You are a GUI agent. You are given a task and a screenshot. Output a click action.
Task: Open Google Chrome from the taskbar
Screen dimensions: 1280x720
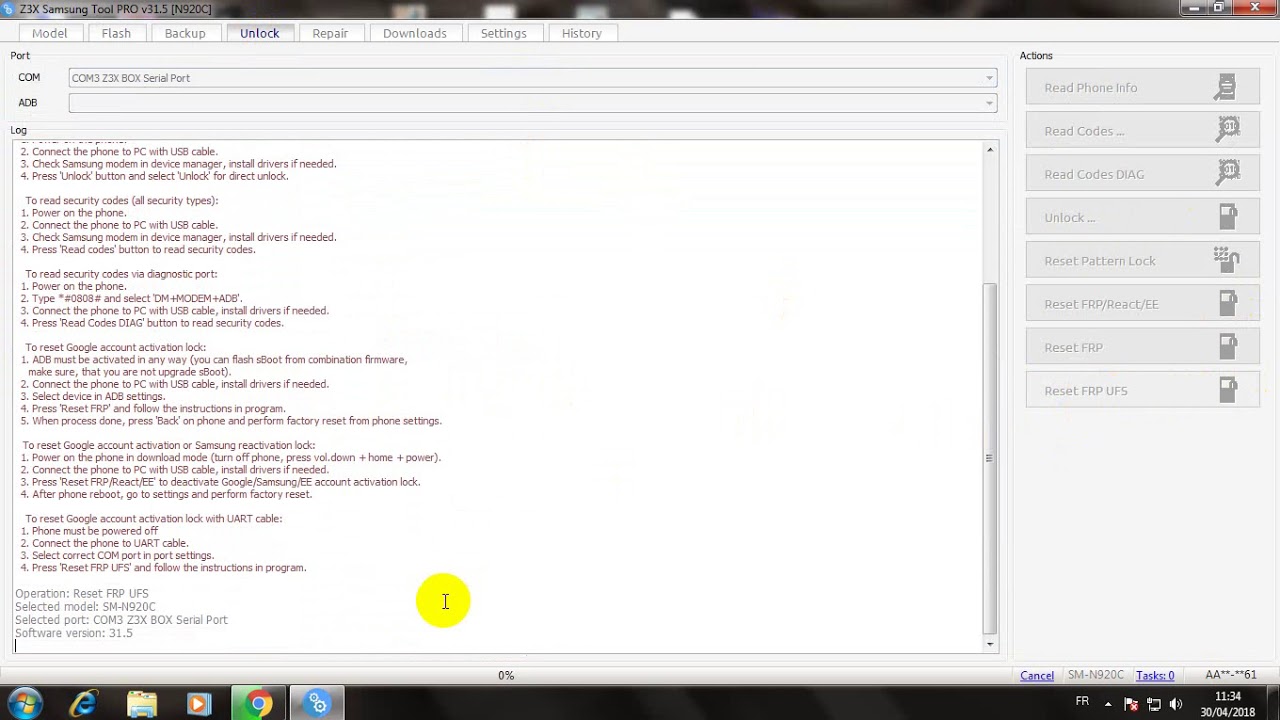click(258, 704)
